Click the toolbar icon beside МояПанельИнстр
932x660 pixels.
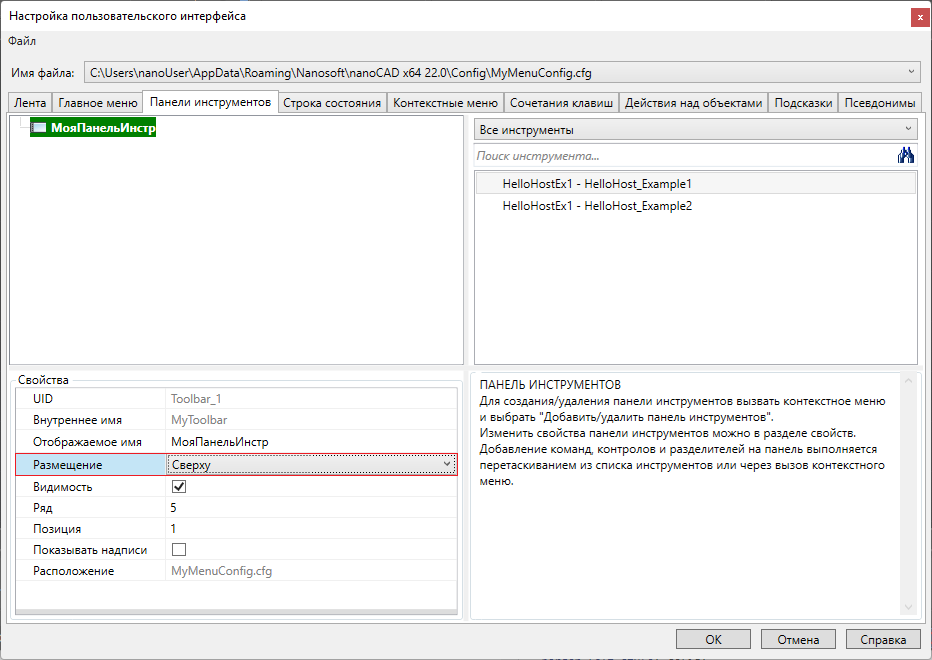(39, 128)
